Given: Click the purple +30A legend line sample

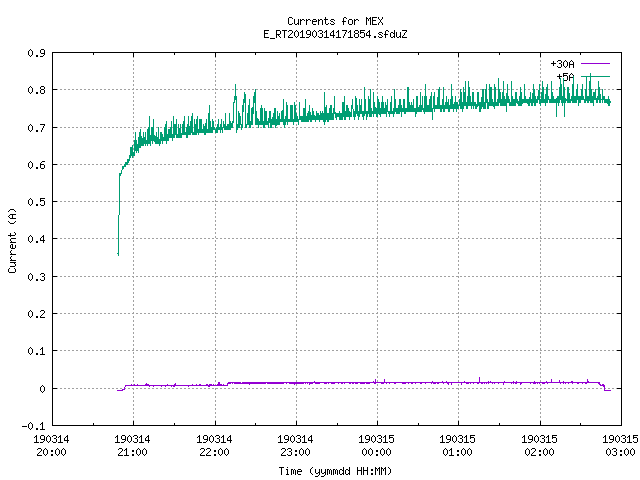Looking at the screenshot, I should pos(595,64).
